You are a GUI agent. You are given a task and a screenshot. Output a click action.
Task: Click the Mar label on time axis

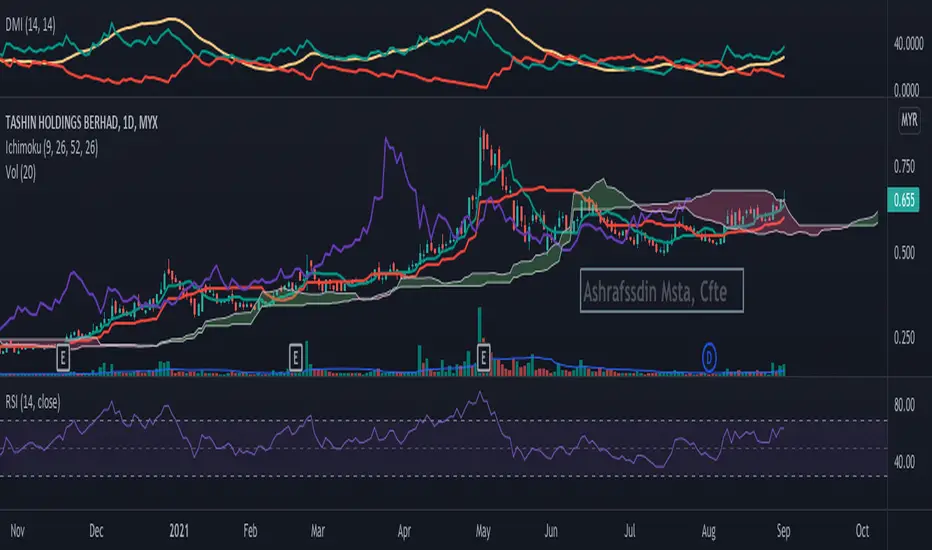pyautogui.click(x=318, y=530)
